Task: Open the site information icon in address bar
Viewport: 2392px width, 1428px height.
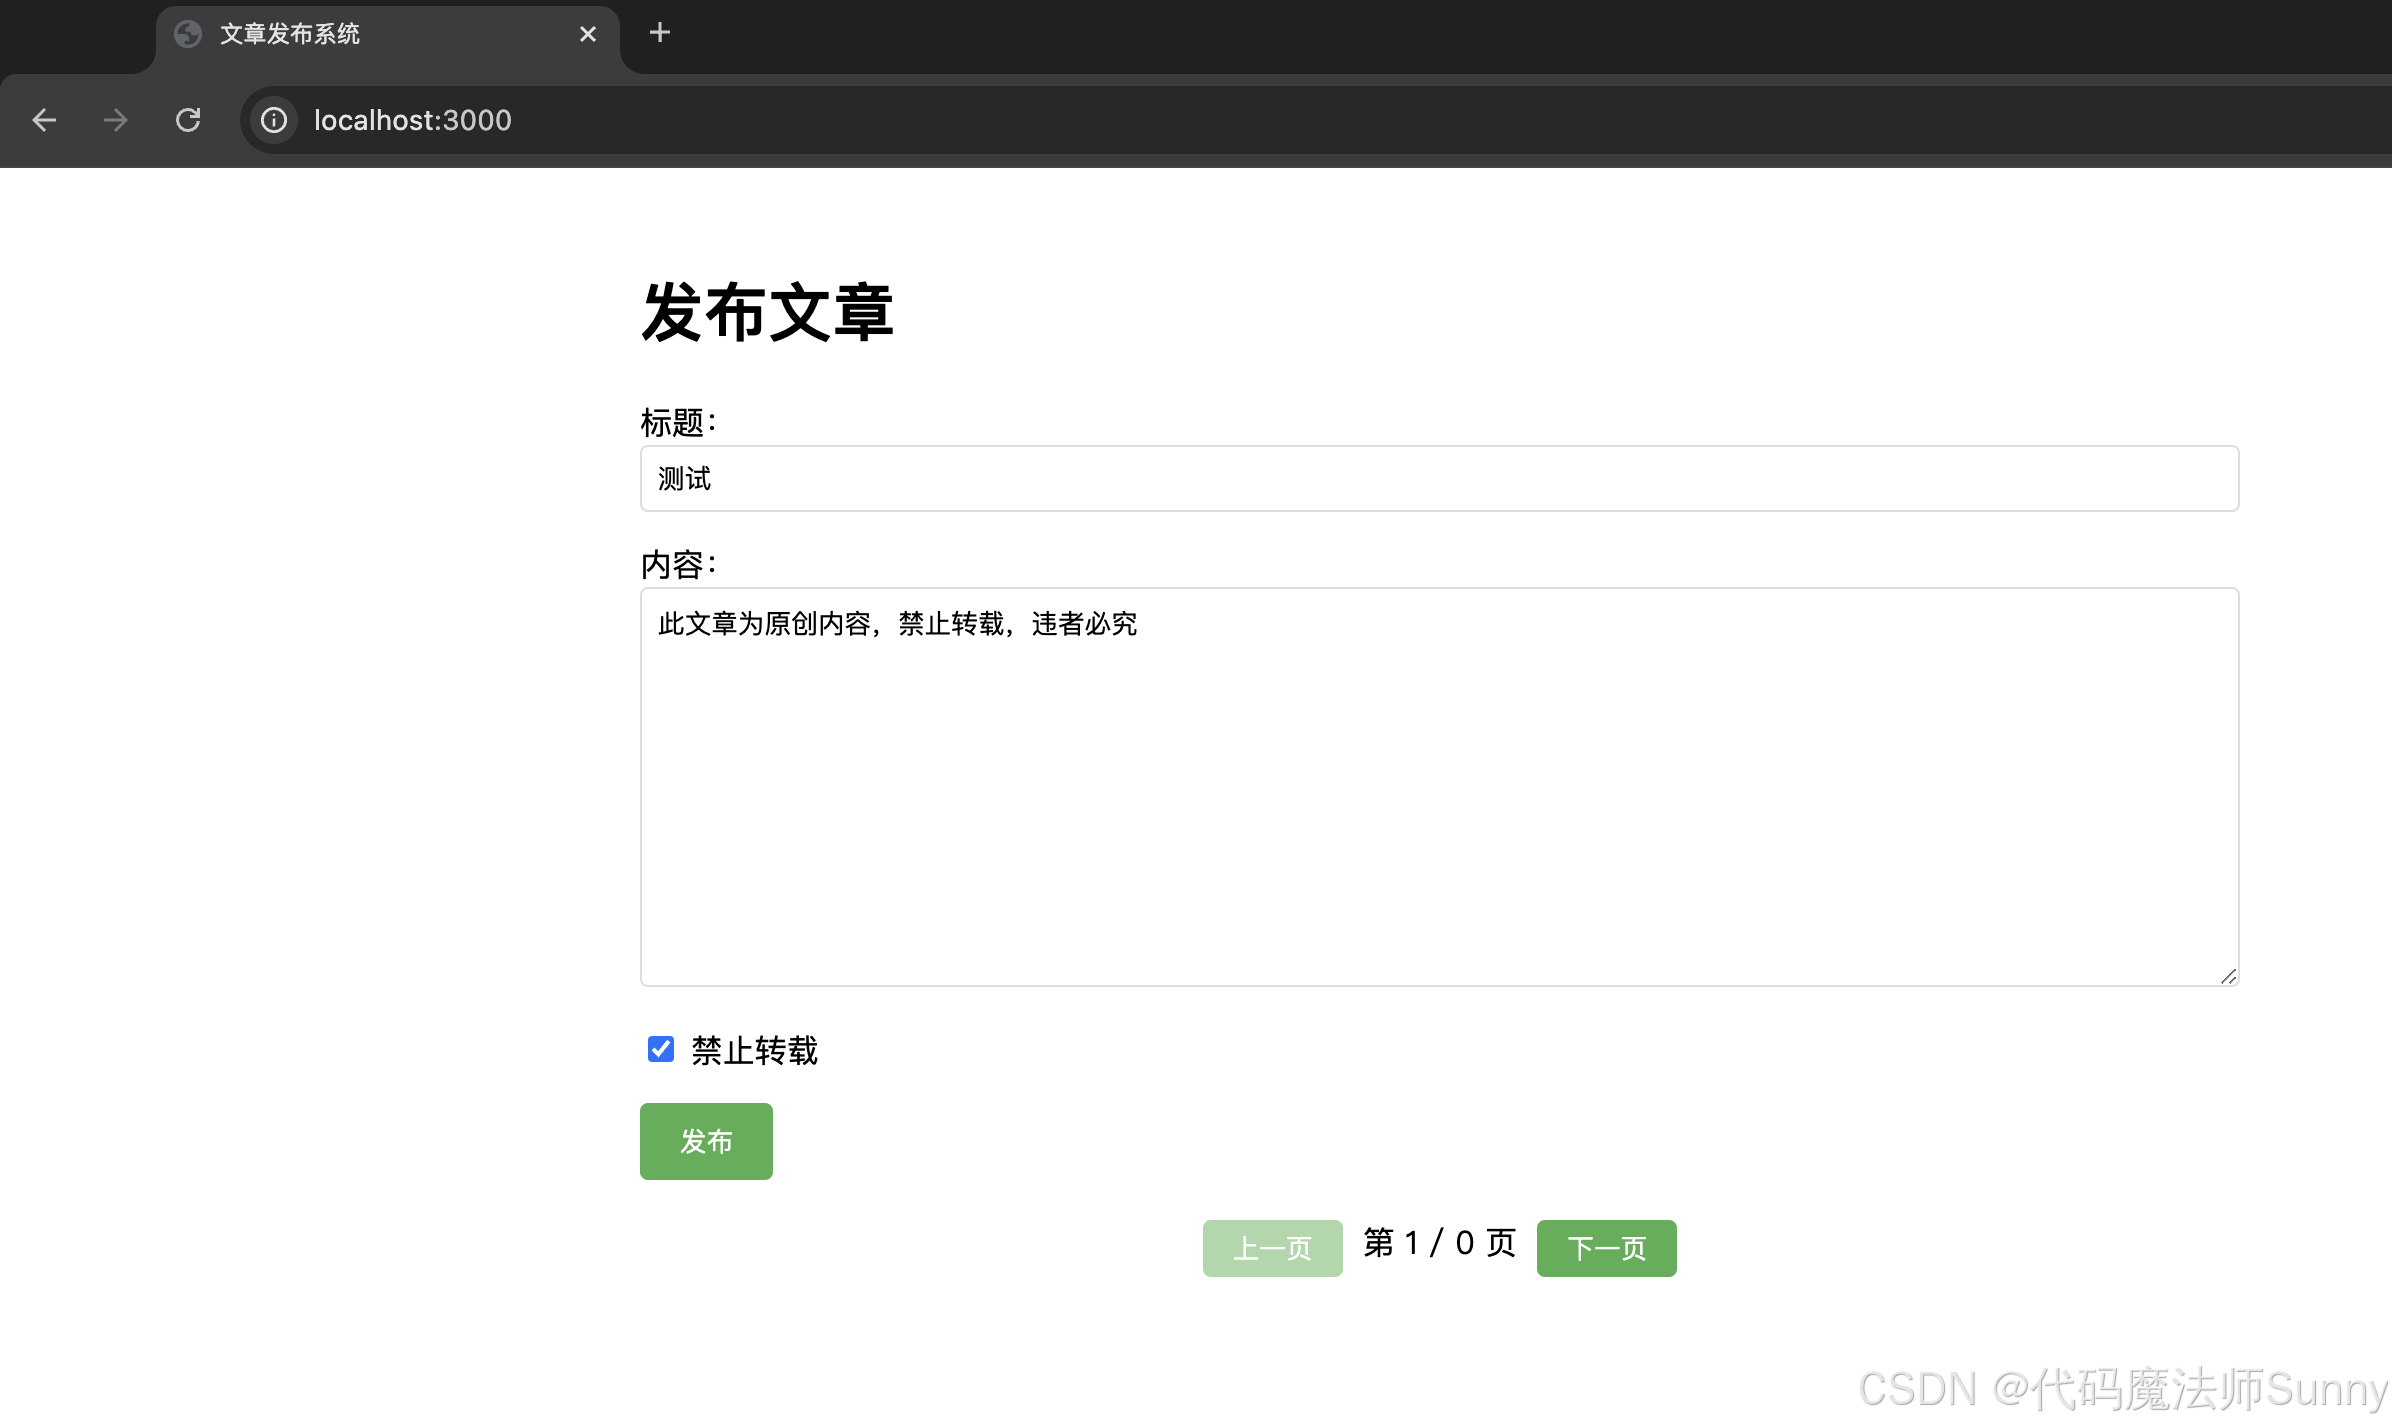Action: (273, 120)
